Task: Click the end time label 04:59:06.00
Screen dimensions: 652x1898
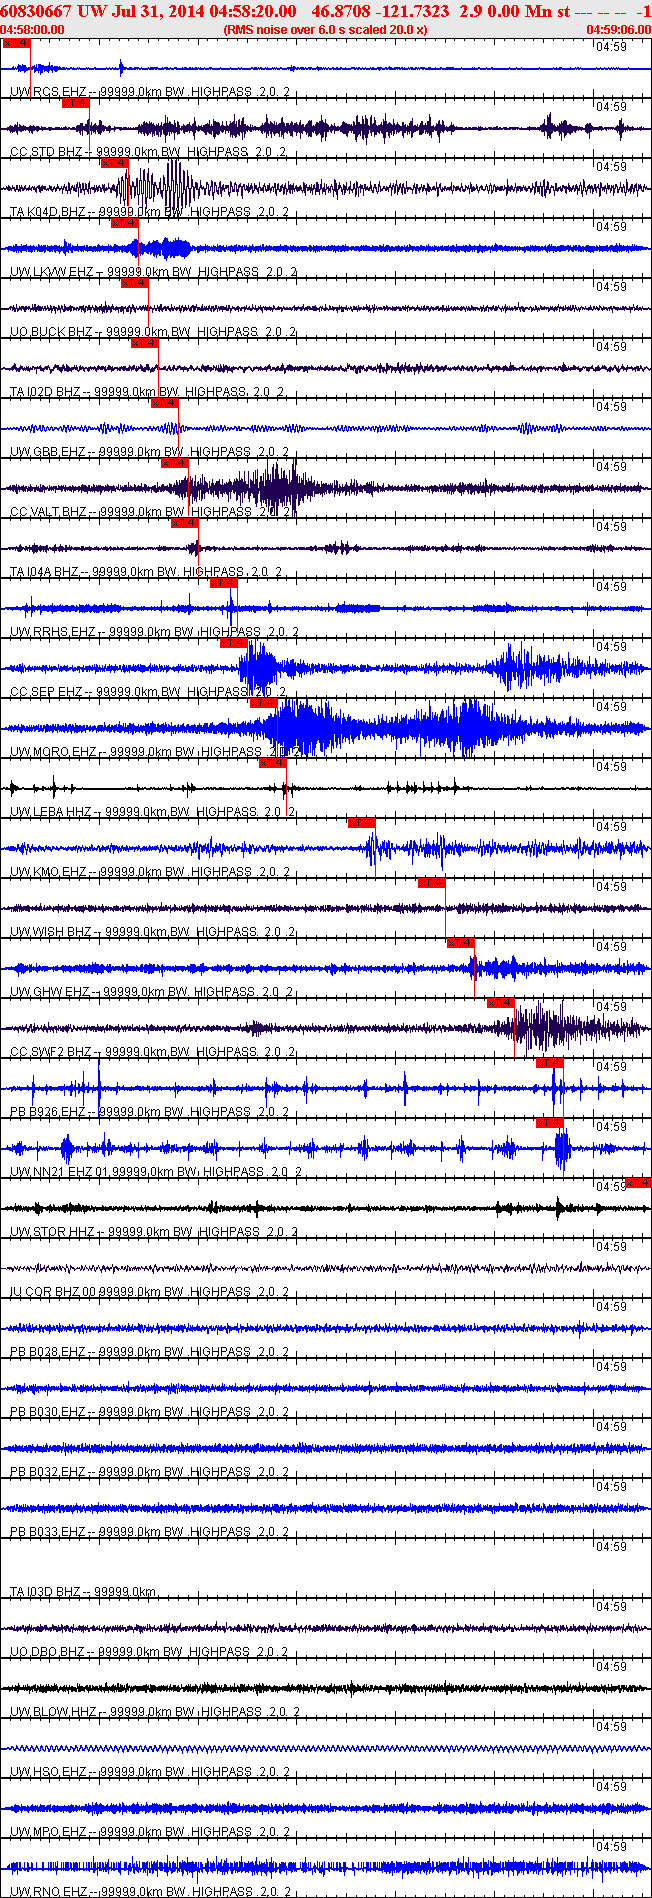Action: click(618, 29)
